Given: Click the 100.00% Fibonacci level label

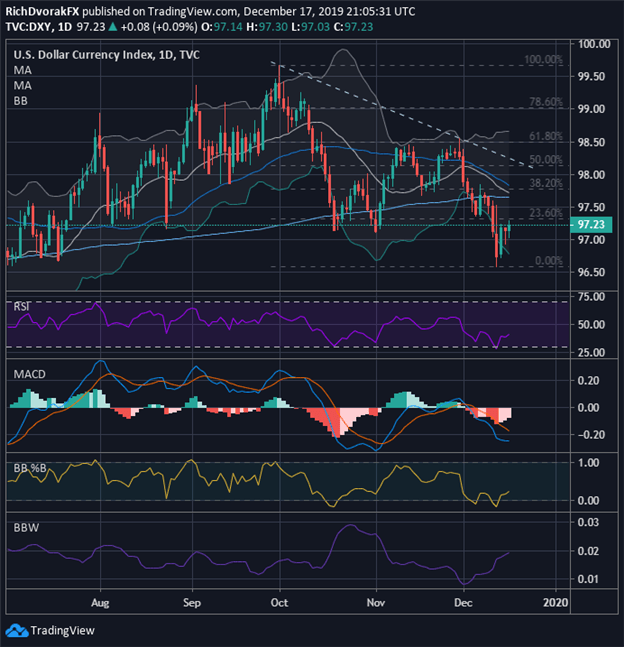Looking at the screenshot, I should (543, 59).
